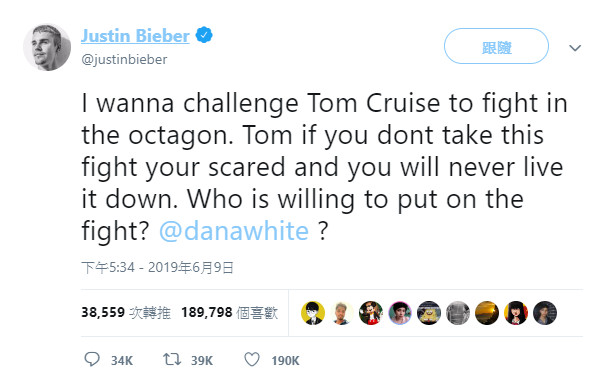This screenshot has width=609, height=372.
Task: Click the yellow cartoon liker avatar
Action: [x=313, y=313]
